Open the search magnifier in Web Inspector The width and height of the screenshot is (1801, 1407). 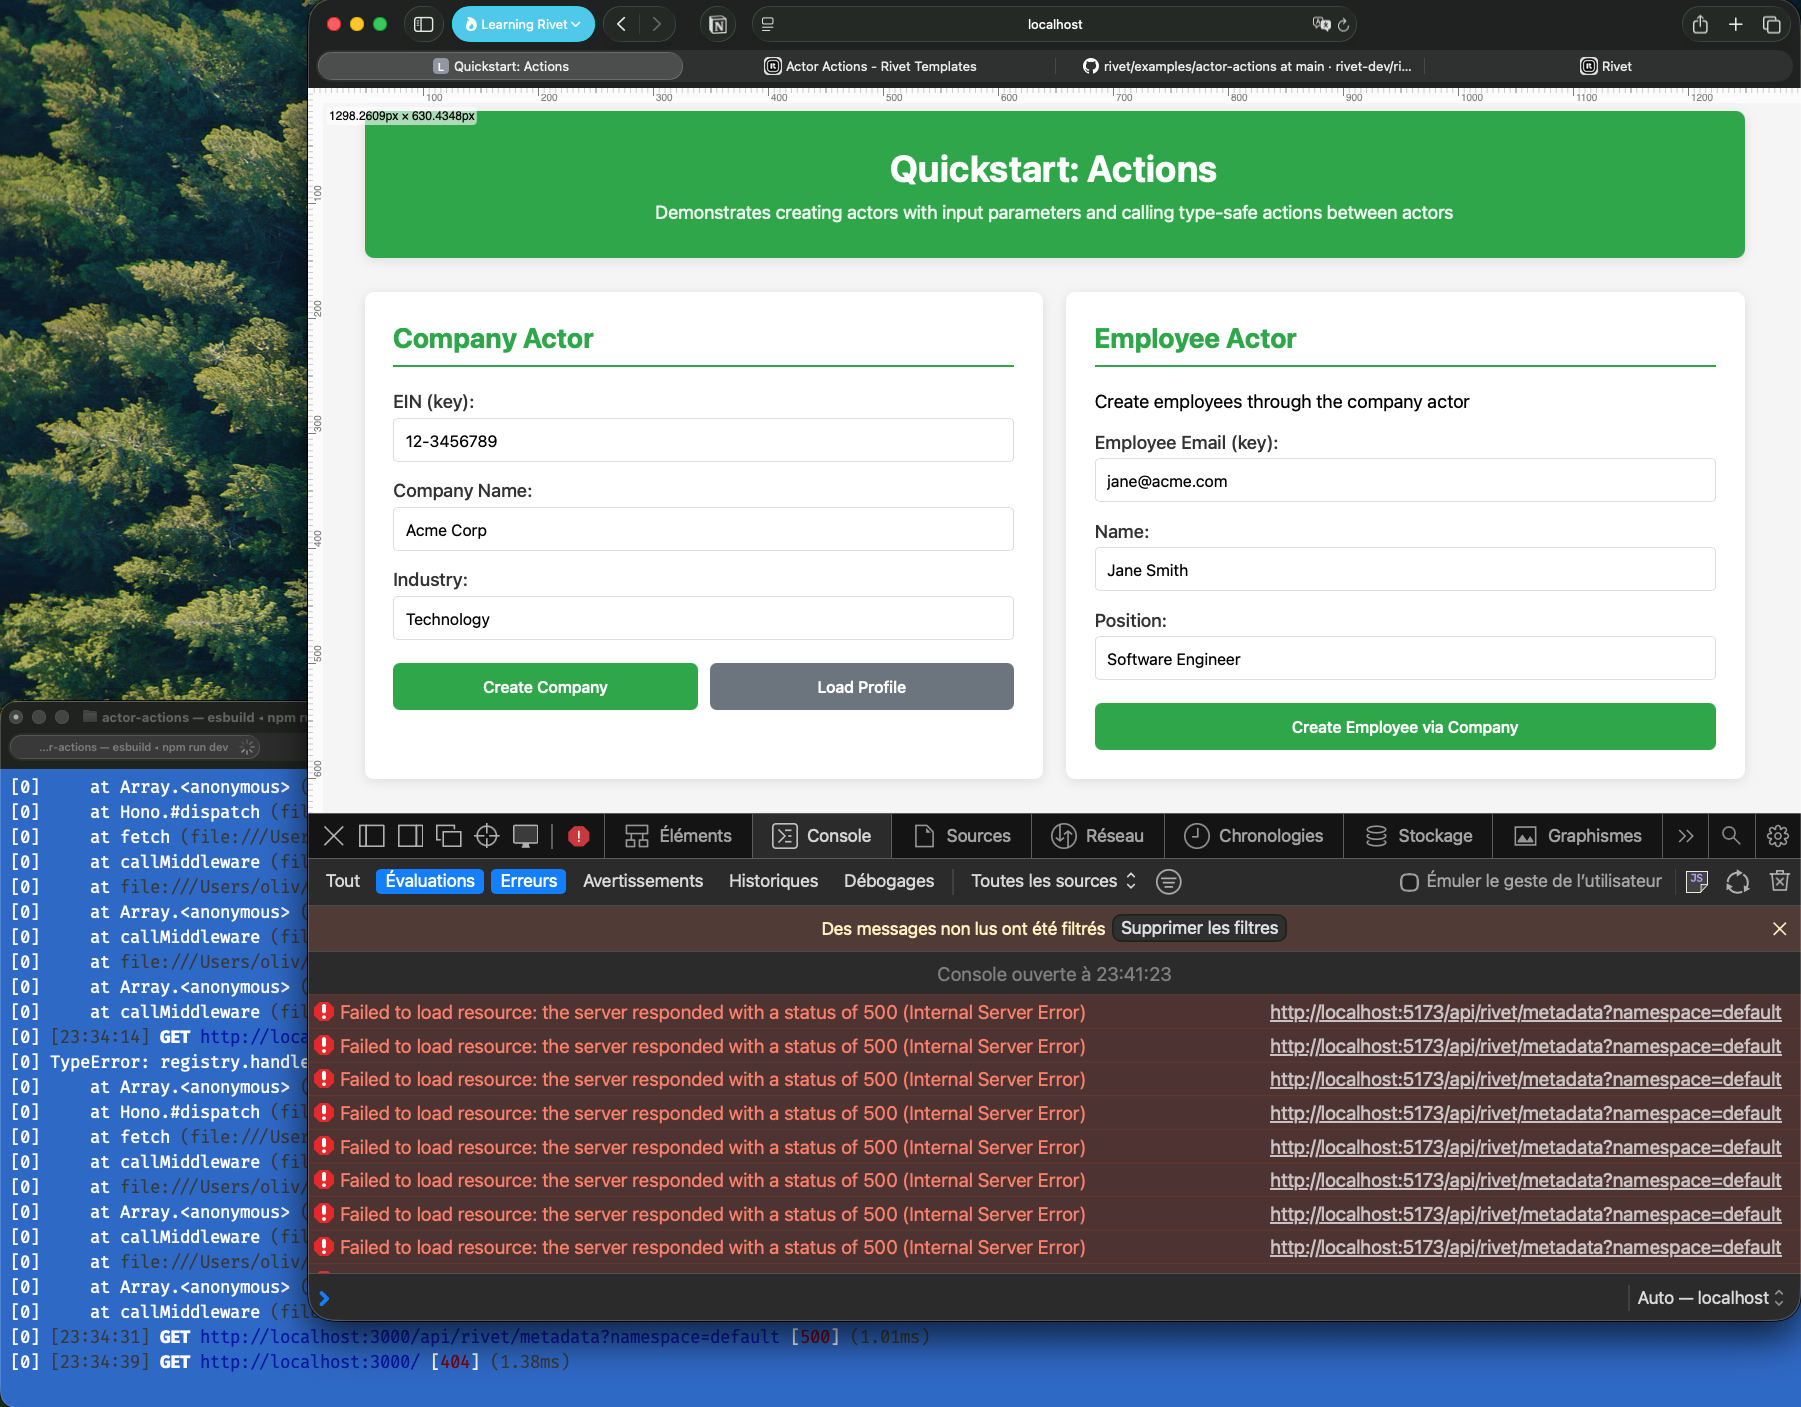point(1733,836)
